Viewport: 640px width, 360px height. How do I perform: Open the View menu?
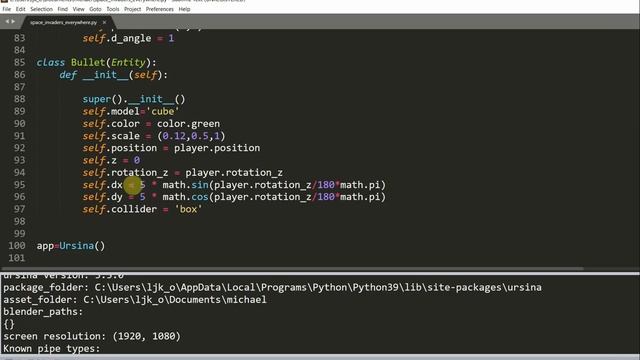click(x=78, y=9)
